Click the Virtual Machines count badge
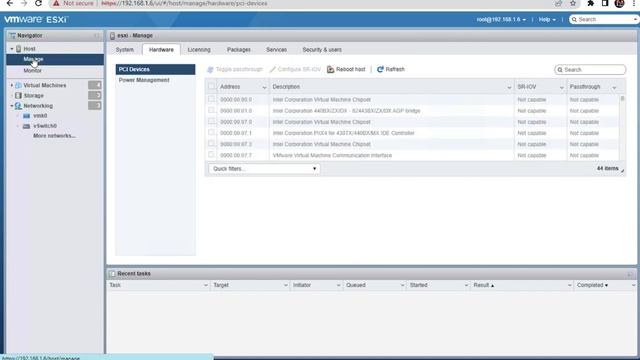The image size is (640, 360). (95, 85)
